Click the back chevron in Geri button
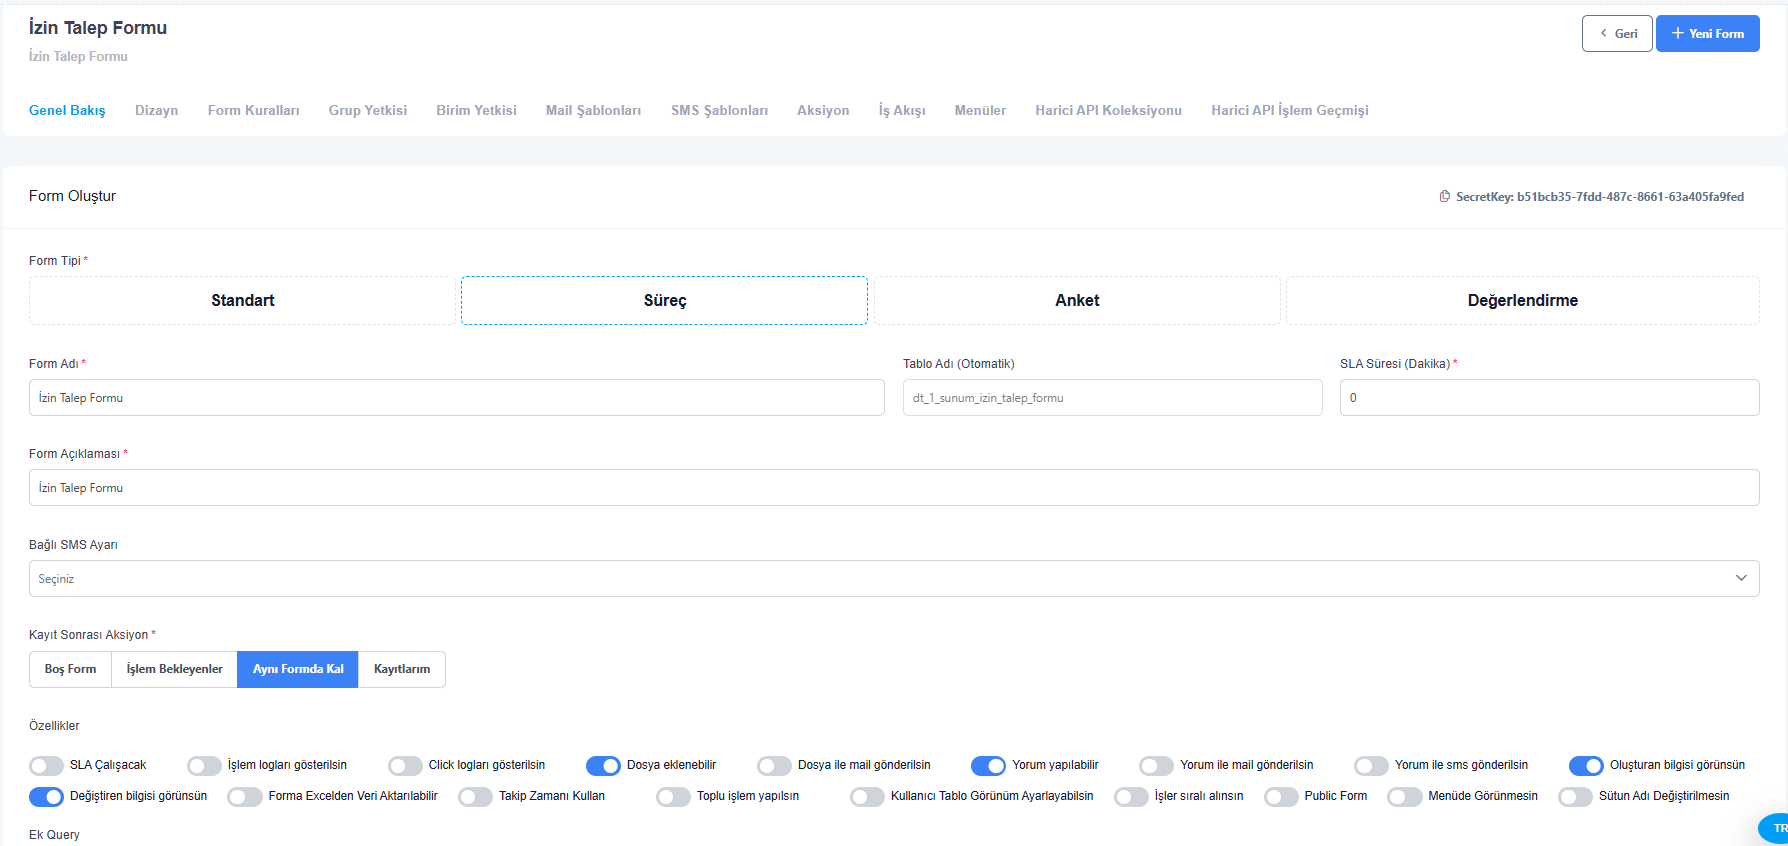The height and width of the screenshot is (846, 1788). [x=1604, y=34]
